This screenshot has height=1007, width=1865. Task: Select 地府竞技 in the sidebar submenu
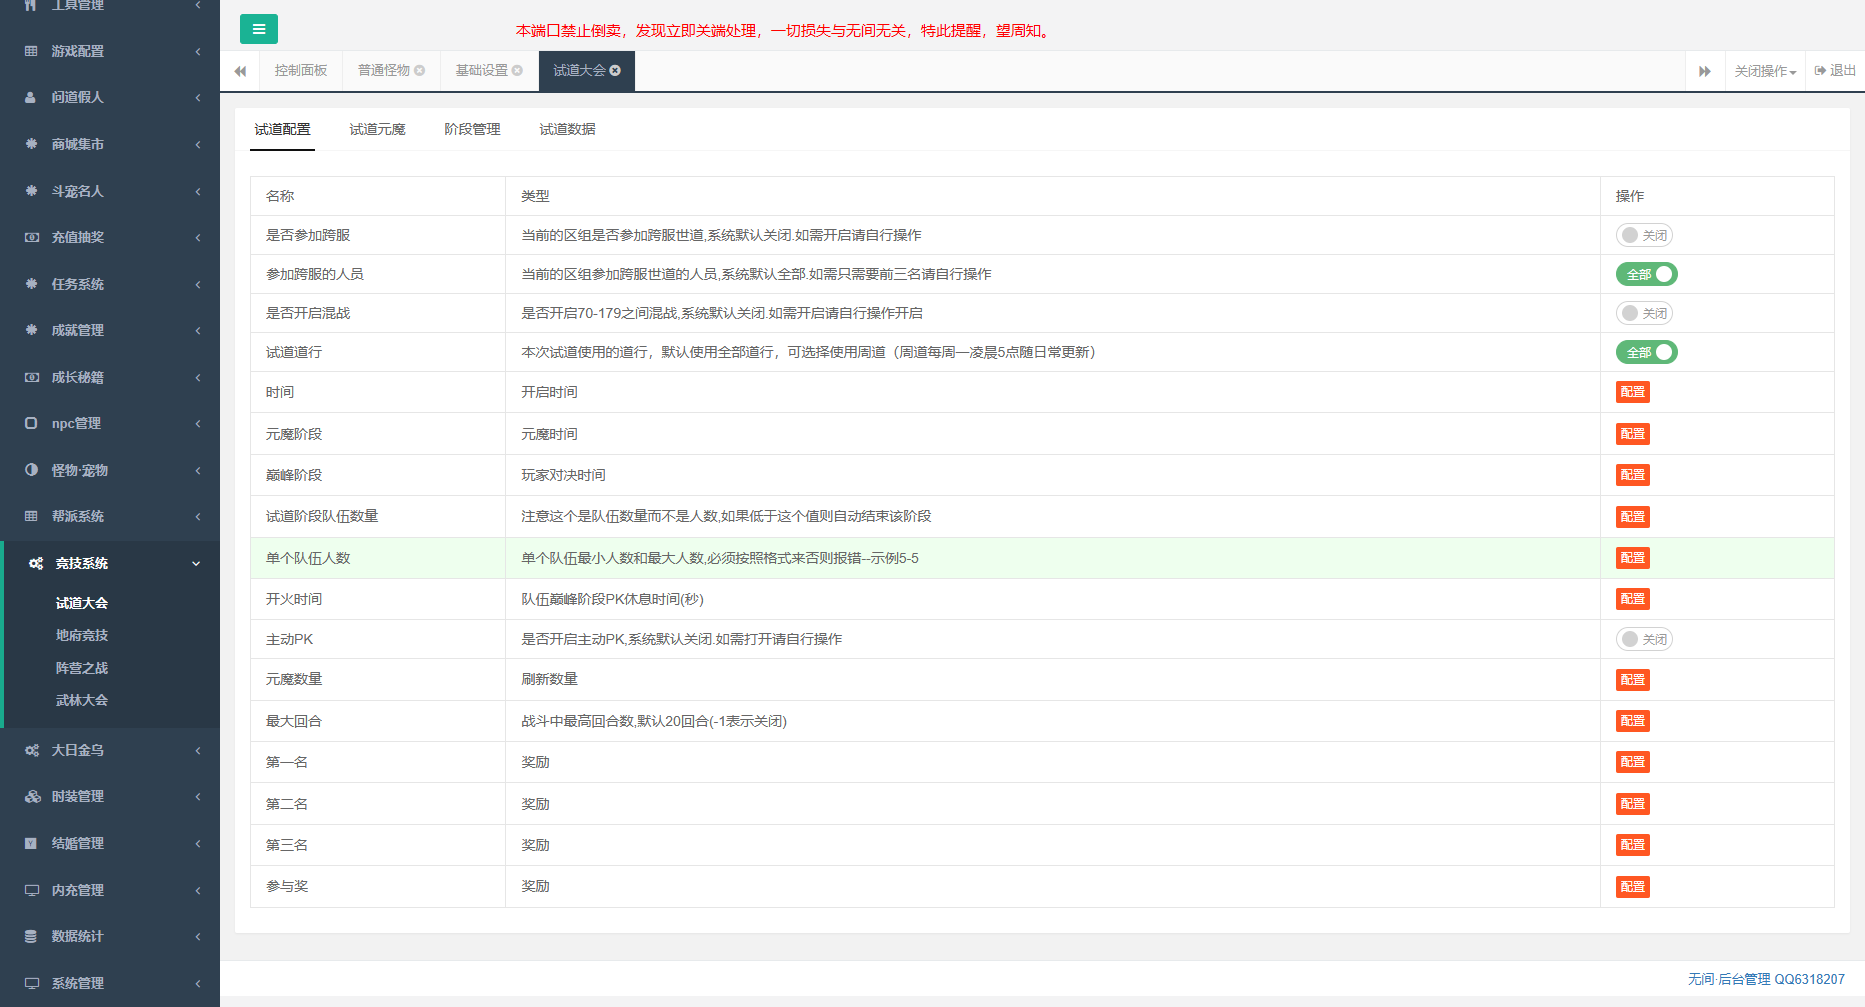[82, 635]
